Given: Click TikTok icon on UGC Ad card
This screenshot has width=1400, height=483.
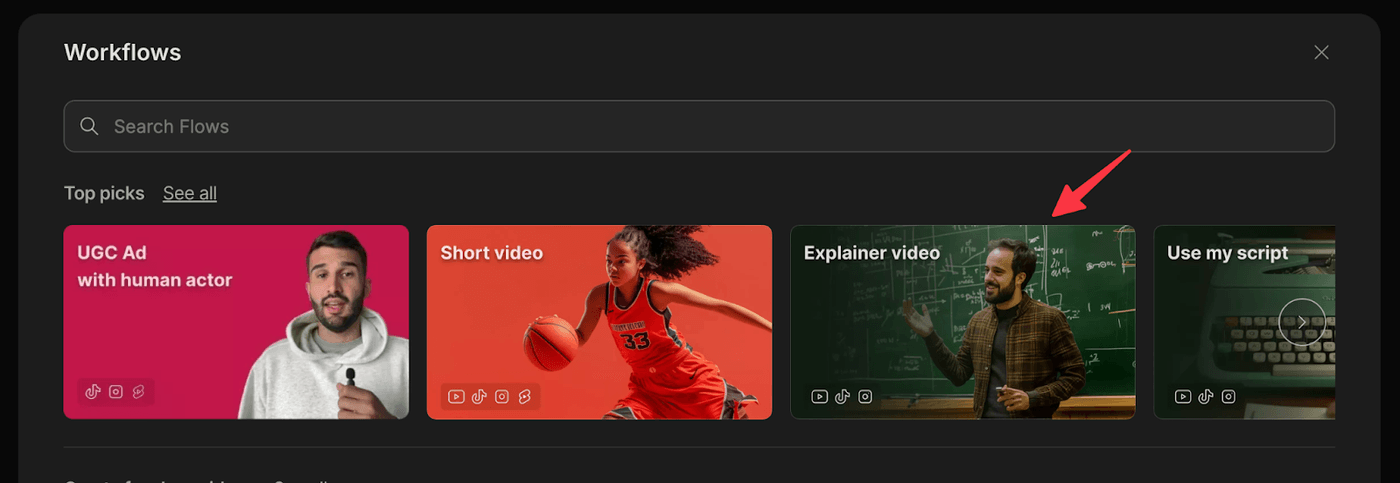Looking at the screenshot, I should tap(93, 392).
